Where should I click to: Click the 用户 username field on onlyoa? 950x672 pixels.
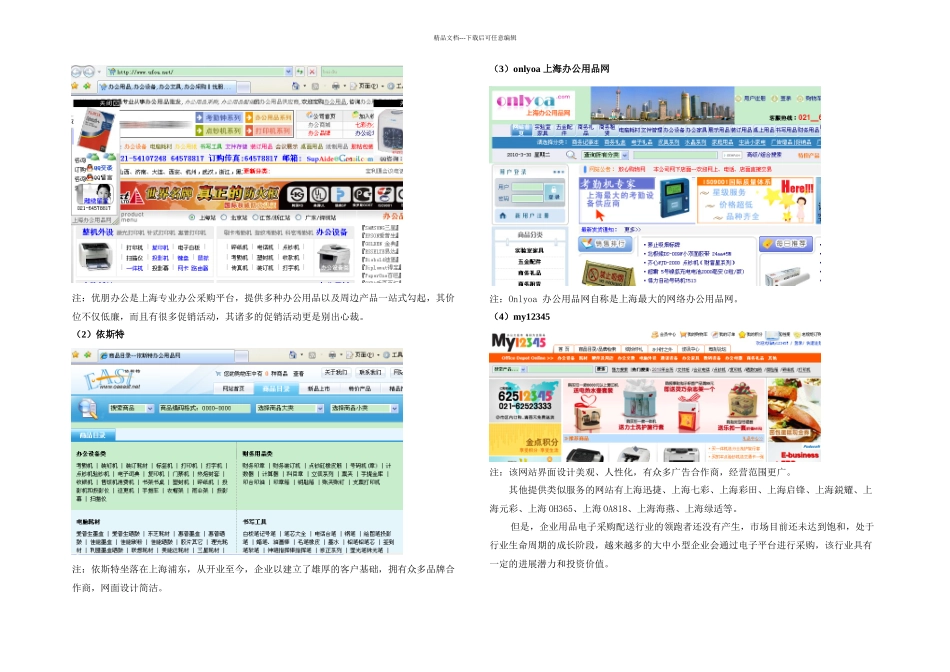tap(526, 187)
